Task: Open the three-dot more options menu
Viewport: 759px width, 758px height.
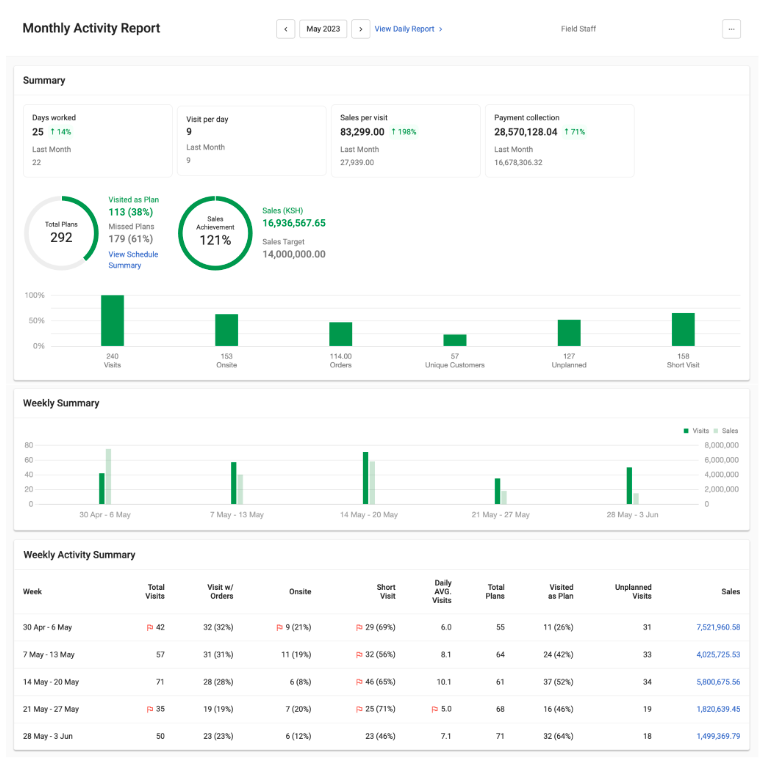Action: pyautogui.click(x=731, y=29)
